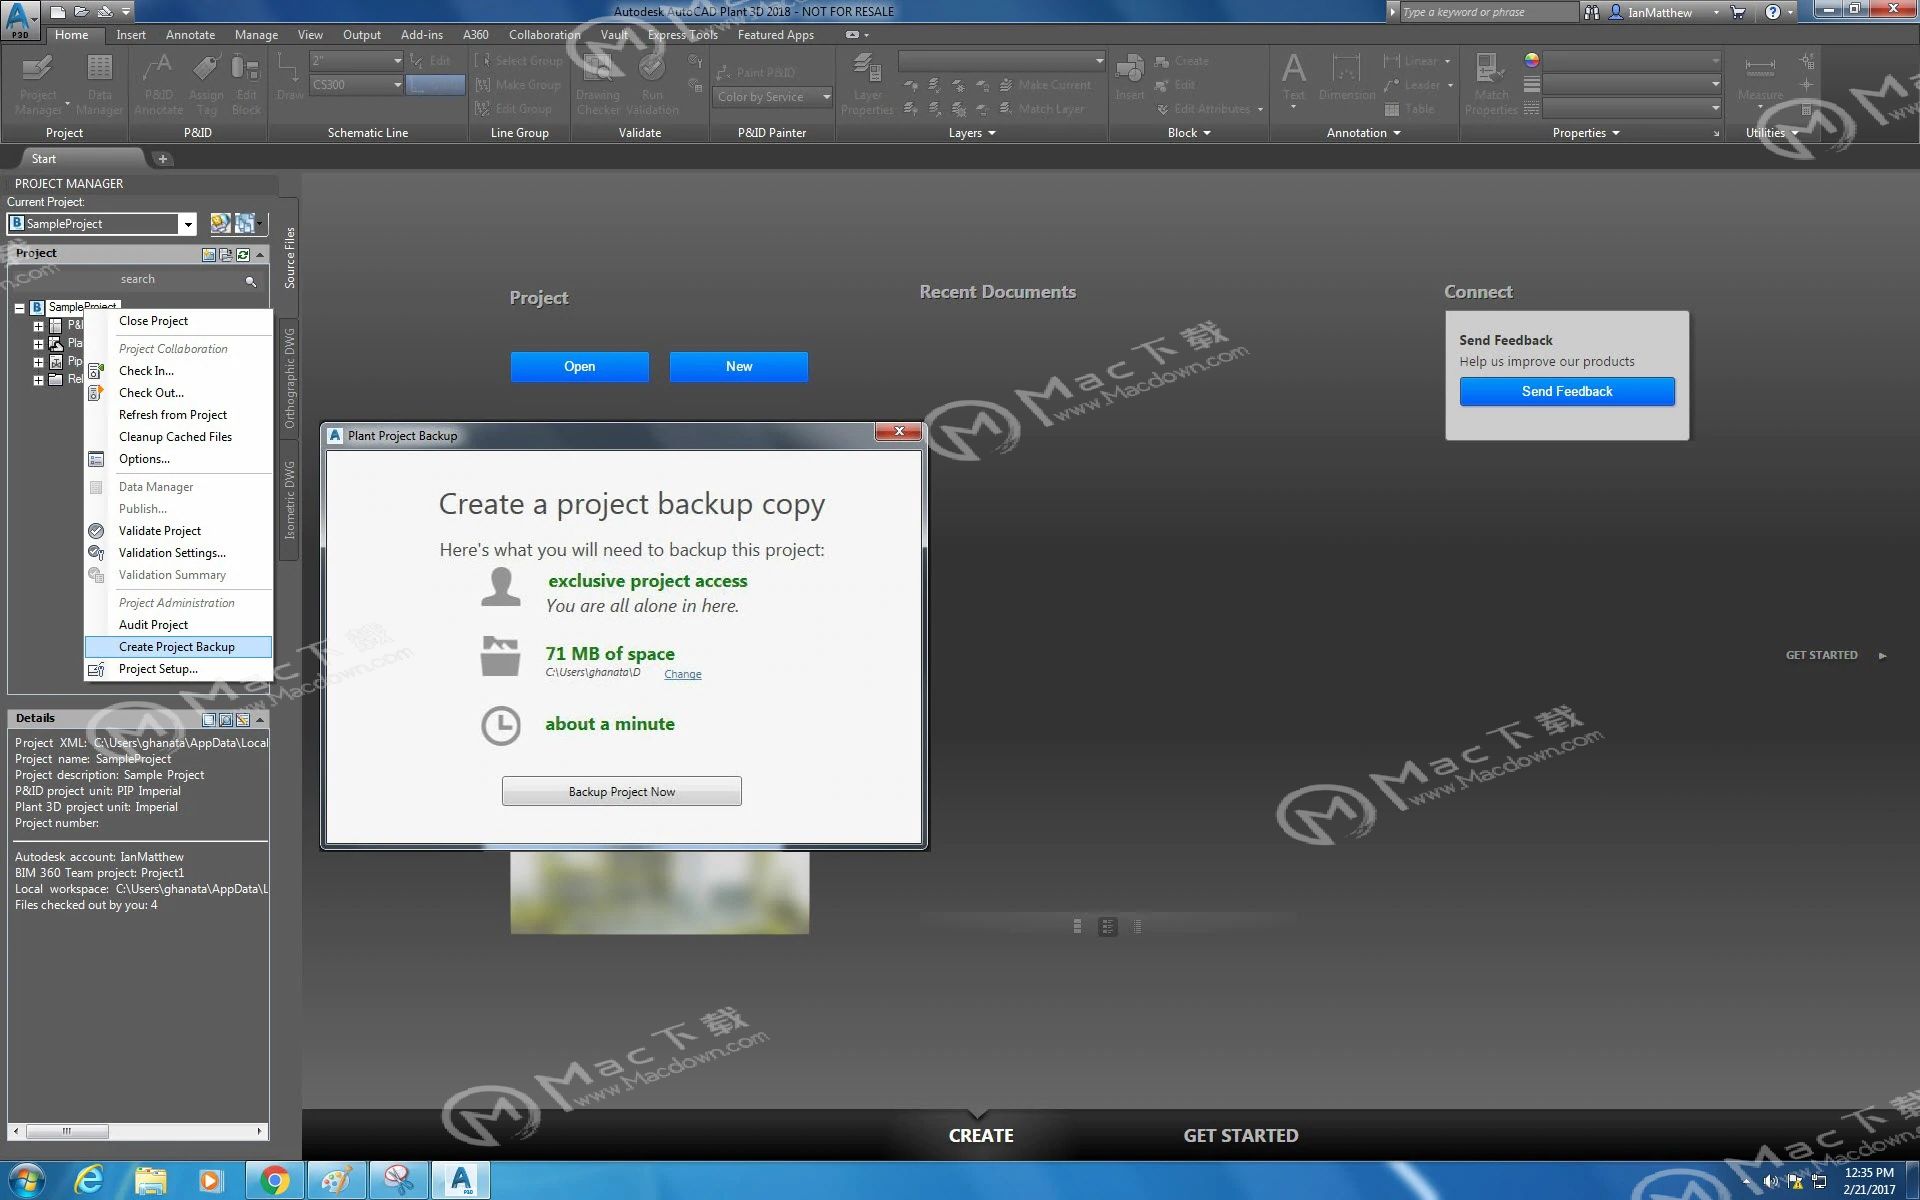The width and height of the screenshot is (1920, 1200).
Task: Click the globe icon beside Current Project box
Action: pyautogui.click(x=220, y=224)
